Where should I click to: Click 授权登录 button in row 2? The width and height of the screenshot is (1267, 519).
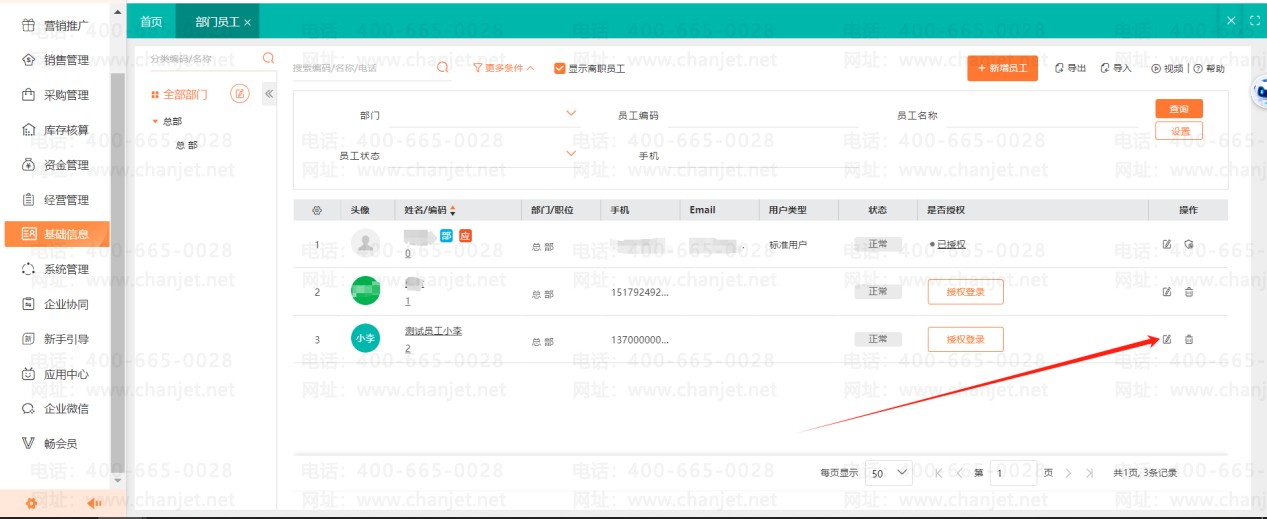[966, 291]
